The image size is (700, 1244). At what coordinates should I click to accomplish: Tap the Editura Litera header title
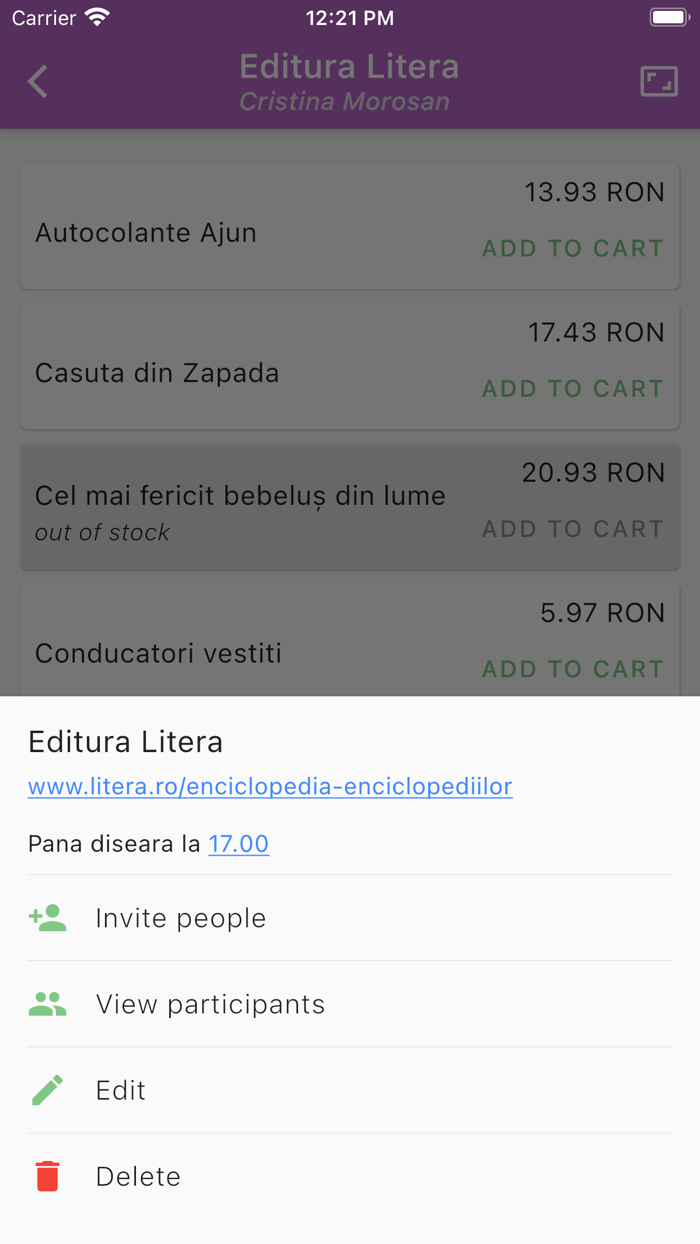point(349,66)
